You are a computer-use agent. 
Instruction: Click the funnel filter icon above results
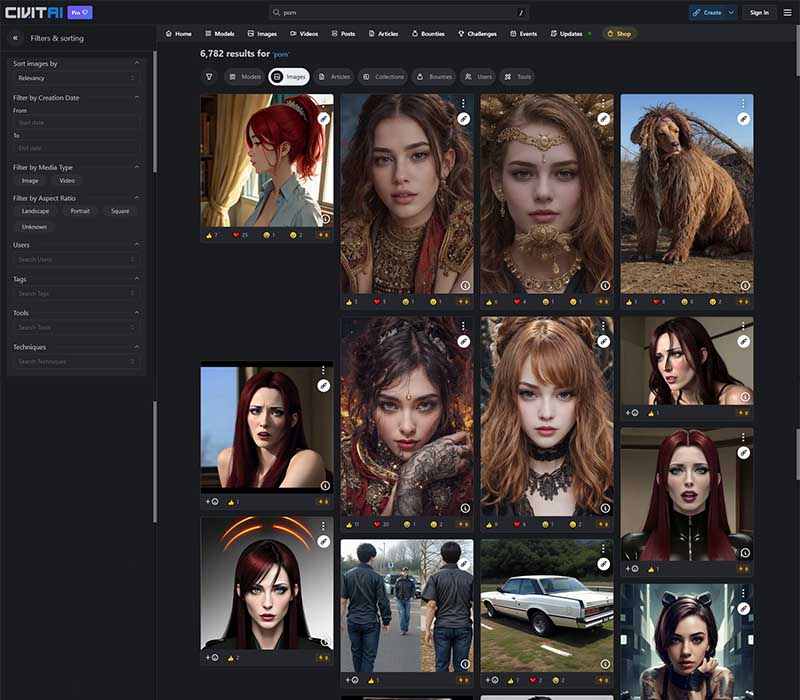click(209, 77)
